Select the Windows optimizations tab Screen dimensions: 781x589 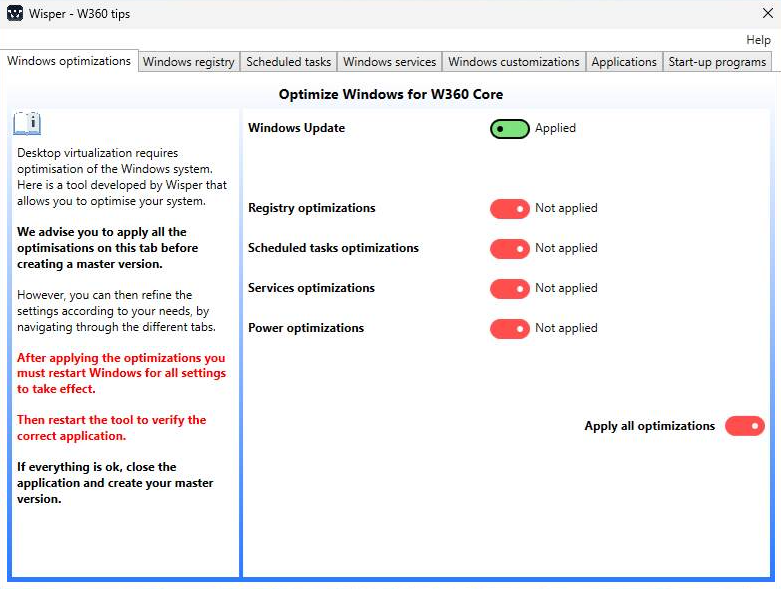tap(69, 61)
